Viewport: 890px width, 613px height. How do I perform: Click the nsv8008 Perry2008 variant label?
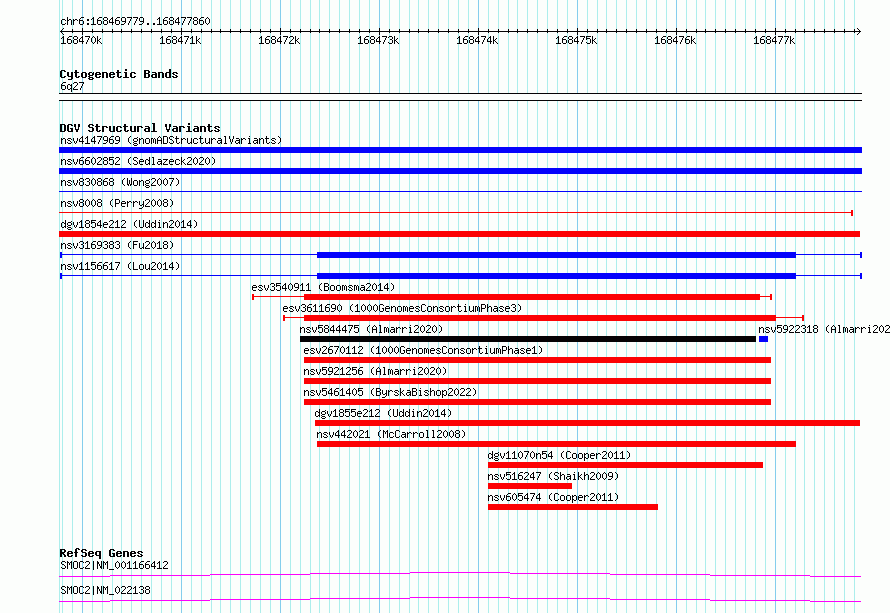117,203
